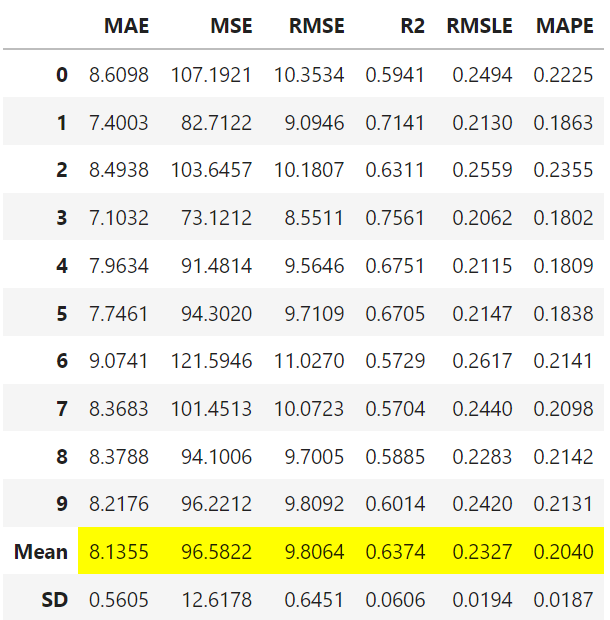Click highlighted mean MAPE 0.2040
The height and width of the screenshot is (620, 610).
563,552
